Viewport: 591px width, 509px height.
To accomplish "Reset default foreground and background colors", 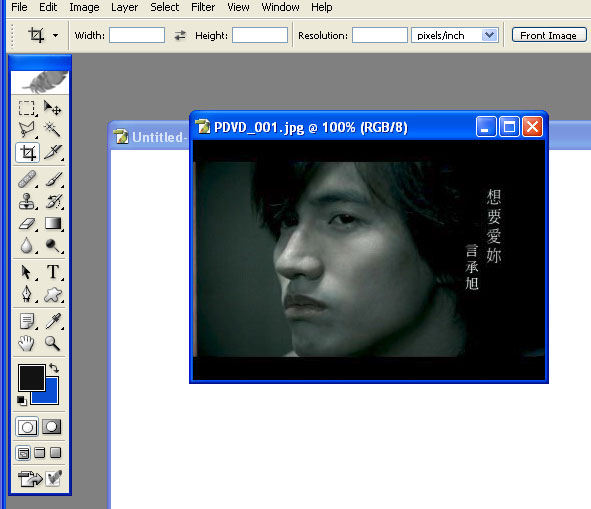I will tap(22, 401).
